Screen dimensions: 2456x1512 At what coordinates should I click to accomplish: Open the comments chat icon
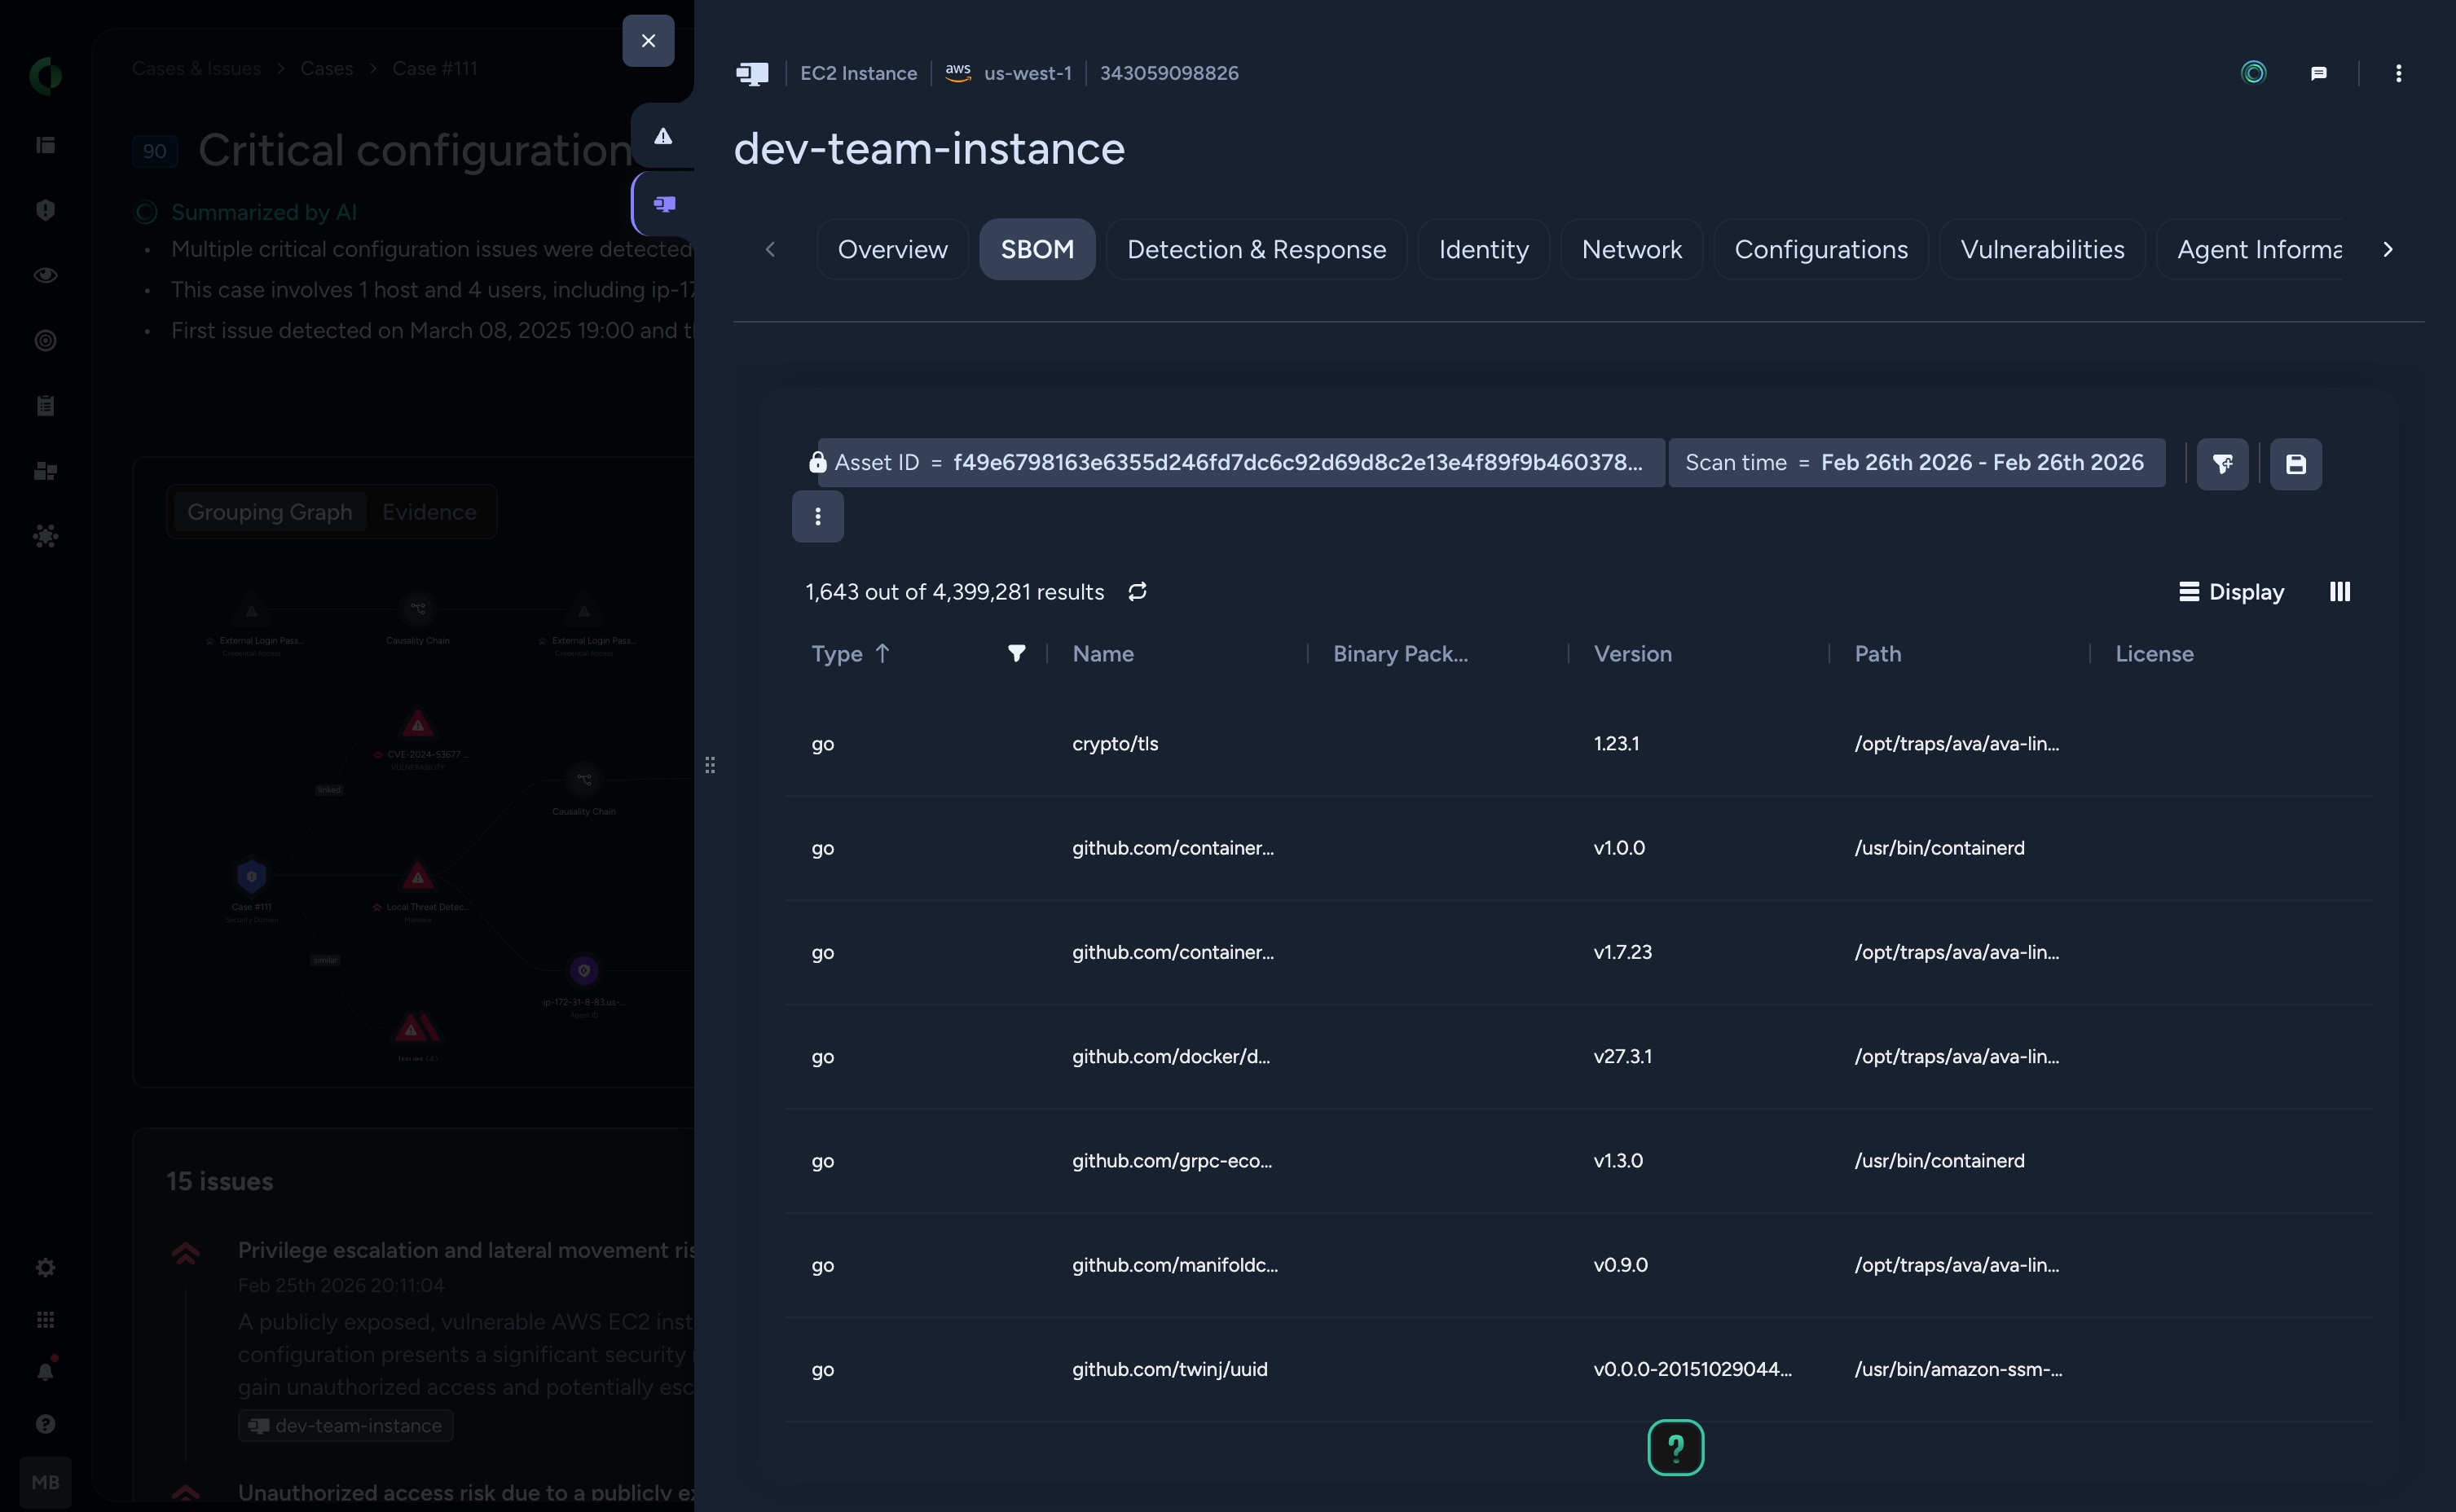[x=2318, y=73]
